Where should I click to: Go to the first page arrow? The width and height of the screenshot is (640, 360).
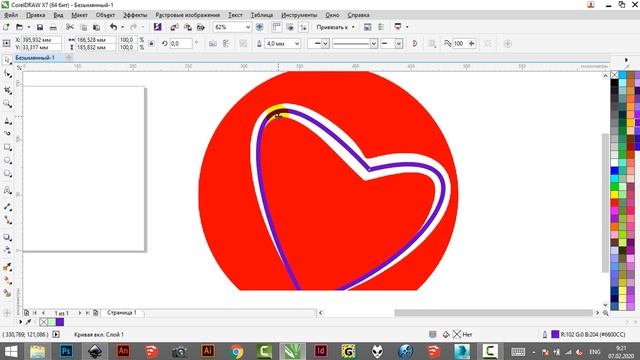click(x=35, y=313)
